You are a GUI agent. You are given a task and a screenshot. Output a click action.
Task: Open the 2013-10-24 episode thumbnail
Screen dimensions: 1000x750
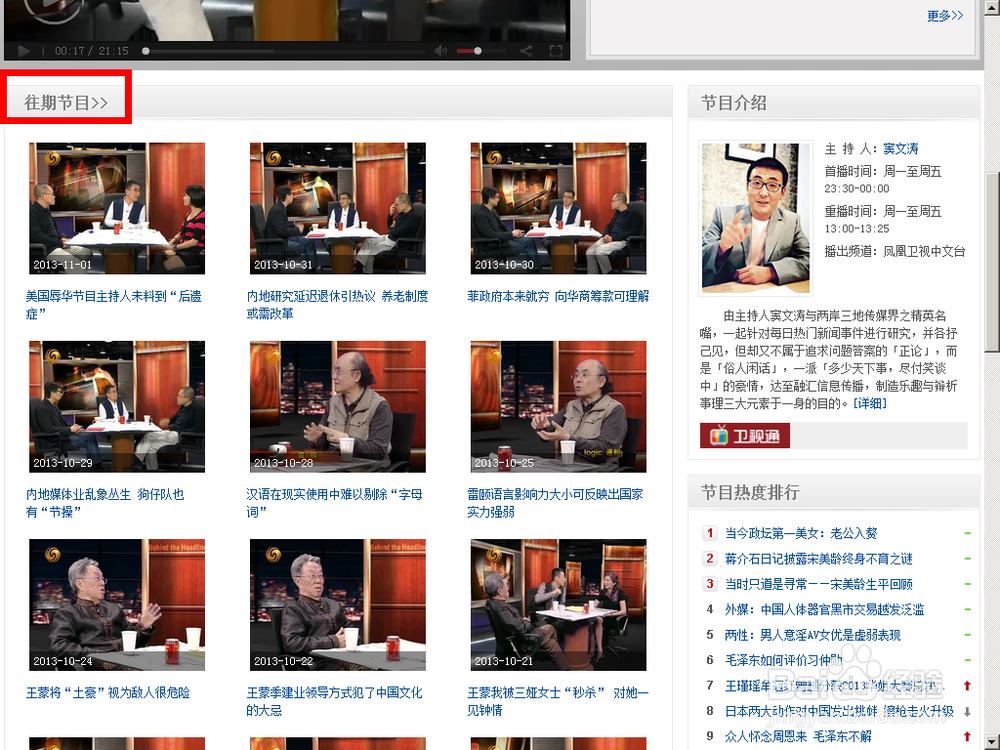pos(117,605)
